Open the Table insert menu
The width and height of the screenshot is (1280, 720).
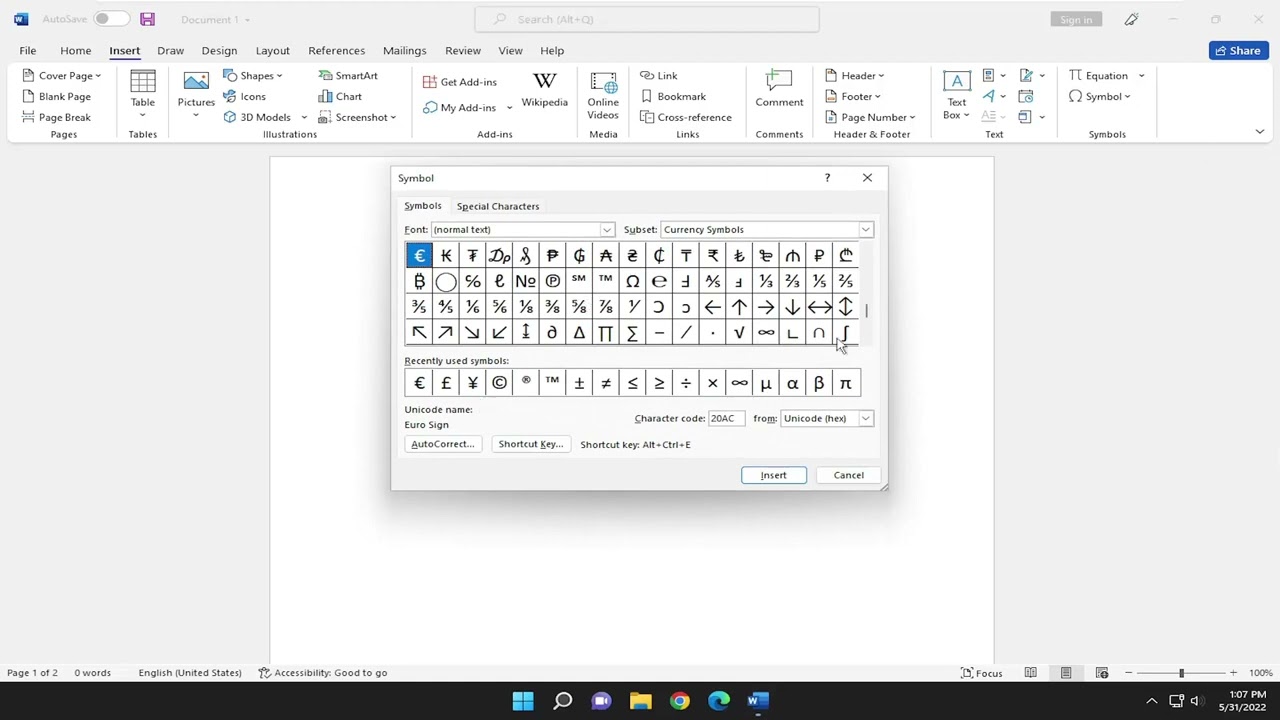(x=142, y=95)
